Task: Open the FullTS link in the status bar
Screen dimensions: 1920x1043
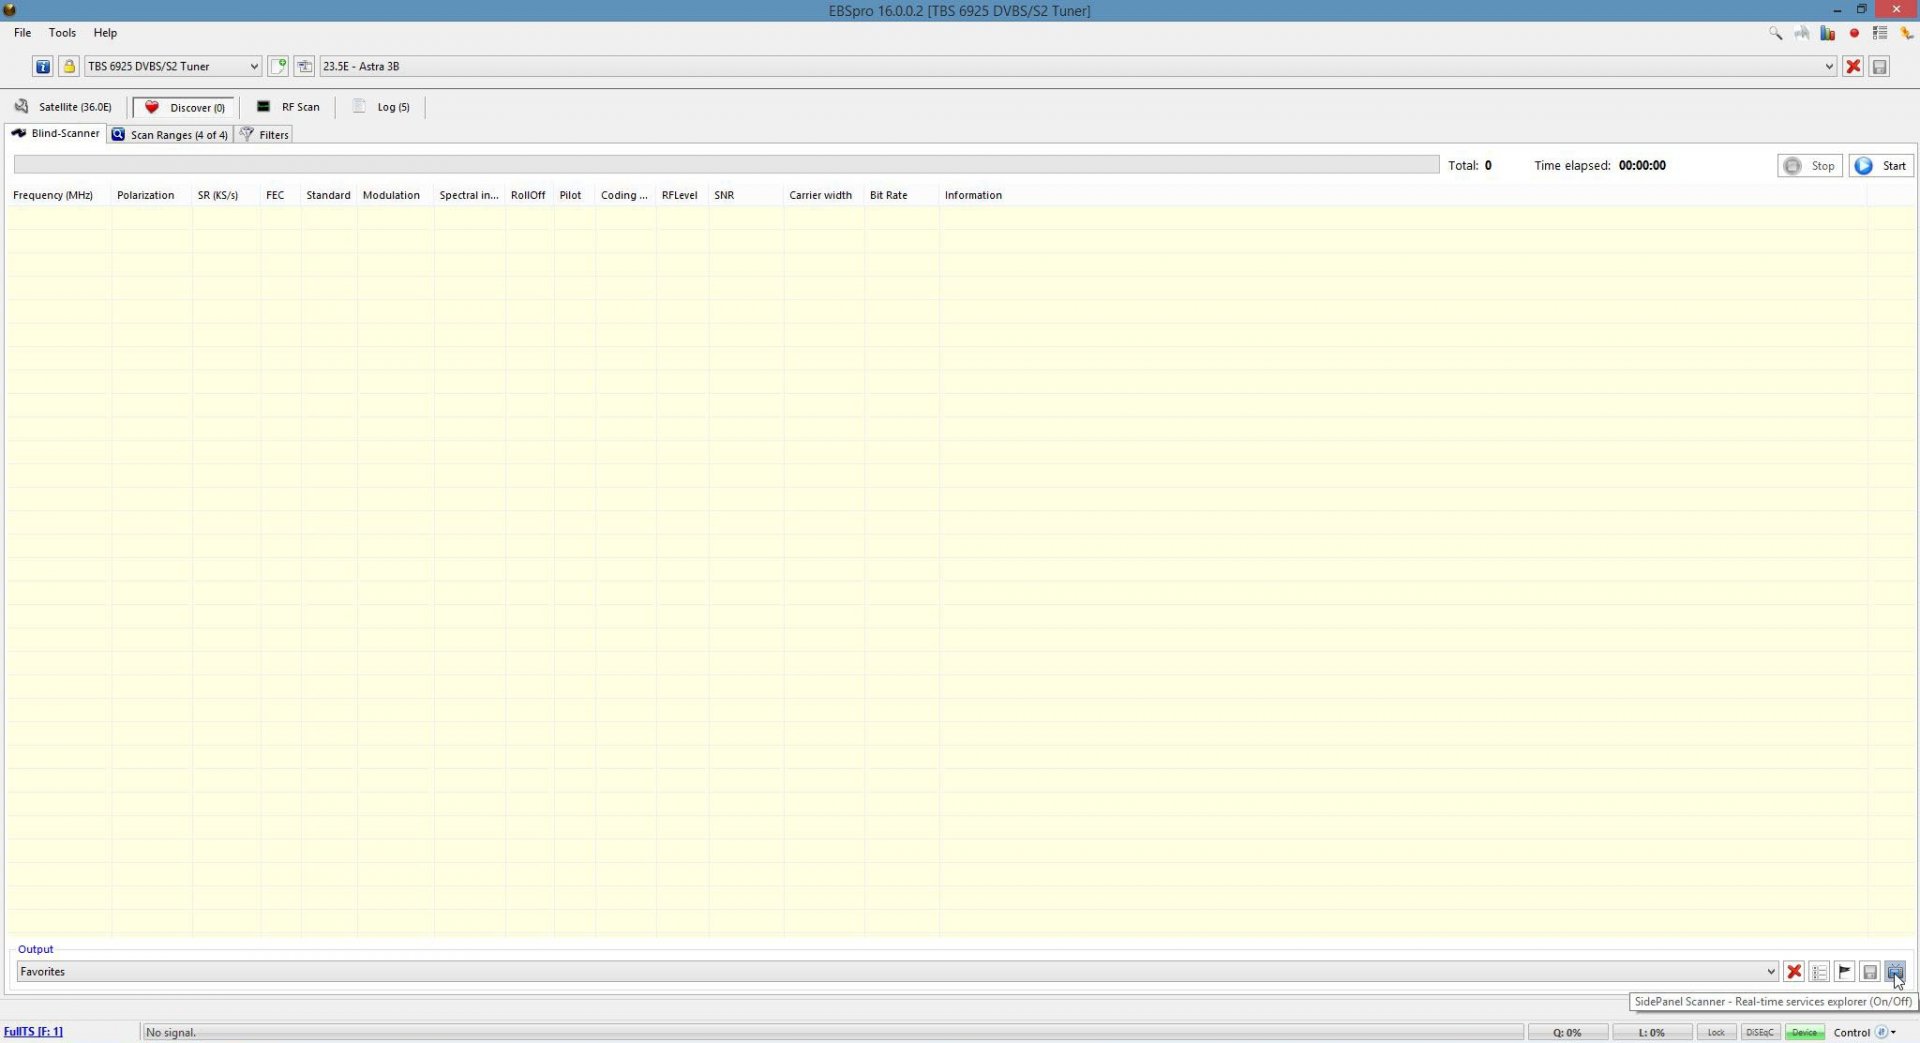Action: 33,1031
